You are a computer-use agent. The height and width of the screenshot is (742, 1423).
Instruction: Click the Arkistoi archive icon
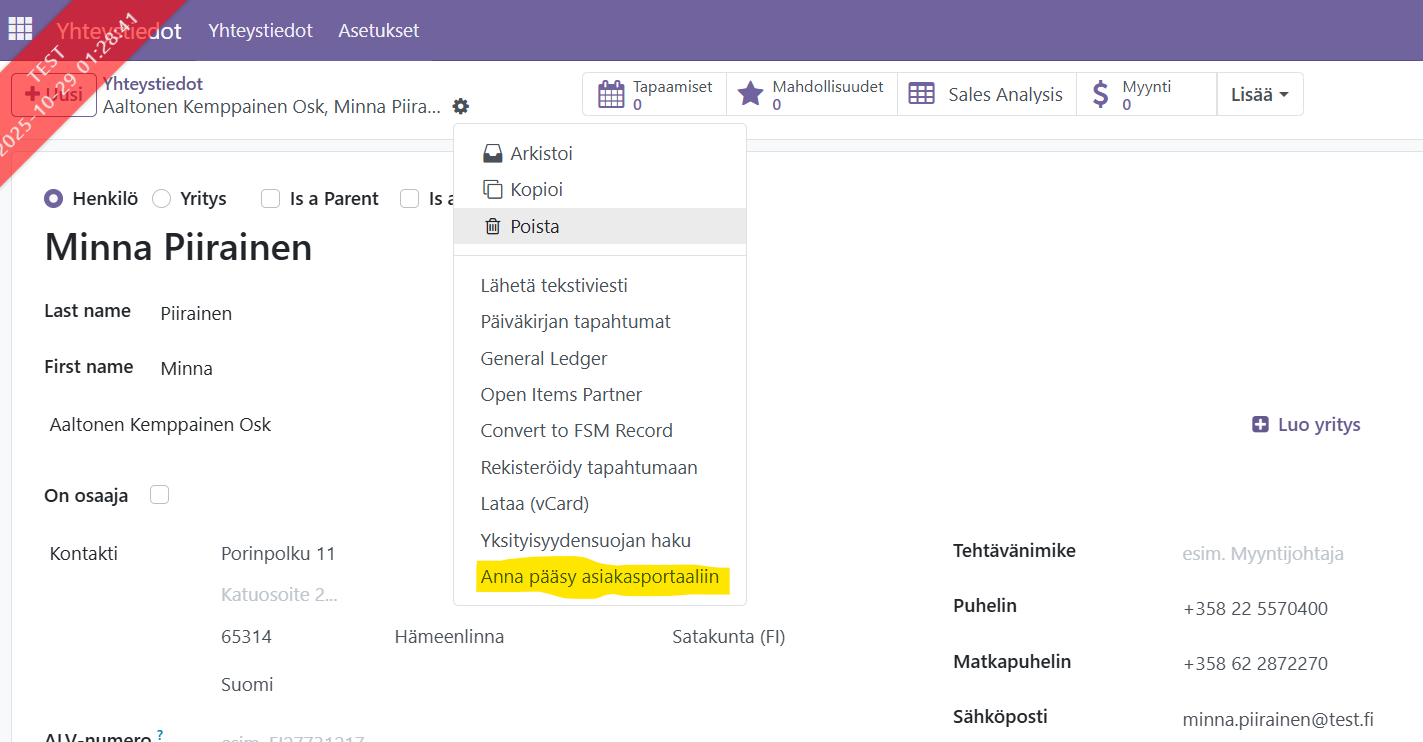coord(492,154)
